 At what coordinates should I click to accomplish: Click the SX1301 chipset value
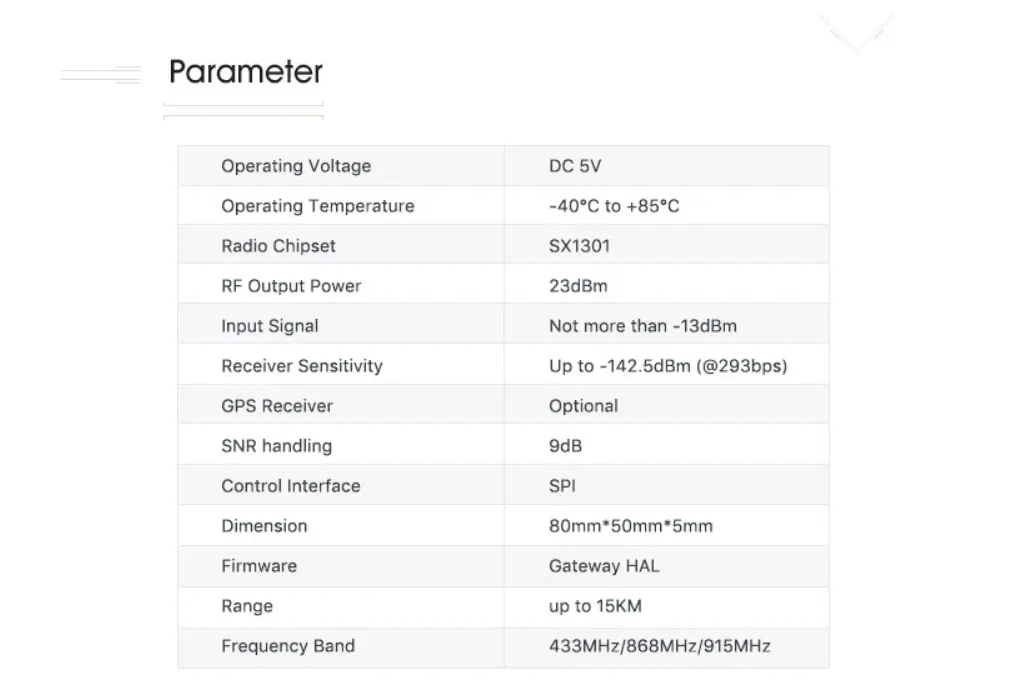click(x=580, y=246)
